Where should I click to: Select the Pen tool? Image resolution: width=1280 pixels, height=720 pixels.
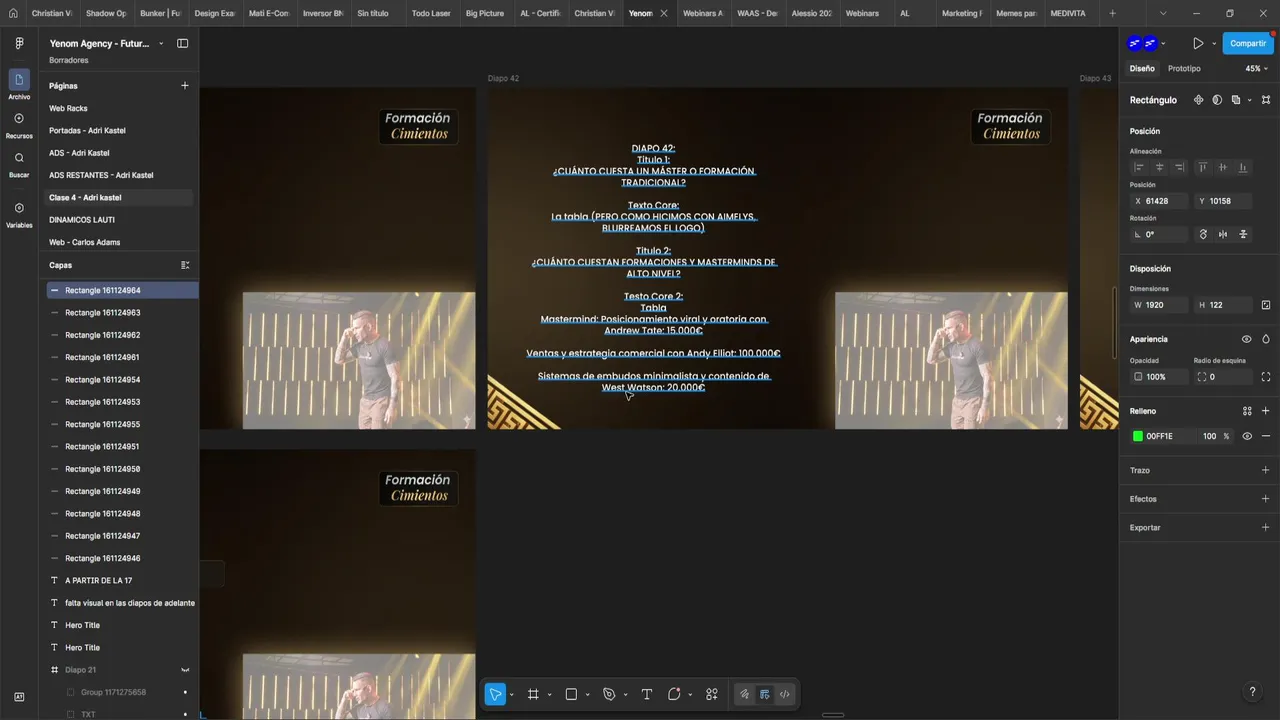[609, 694]
